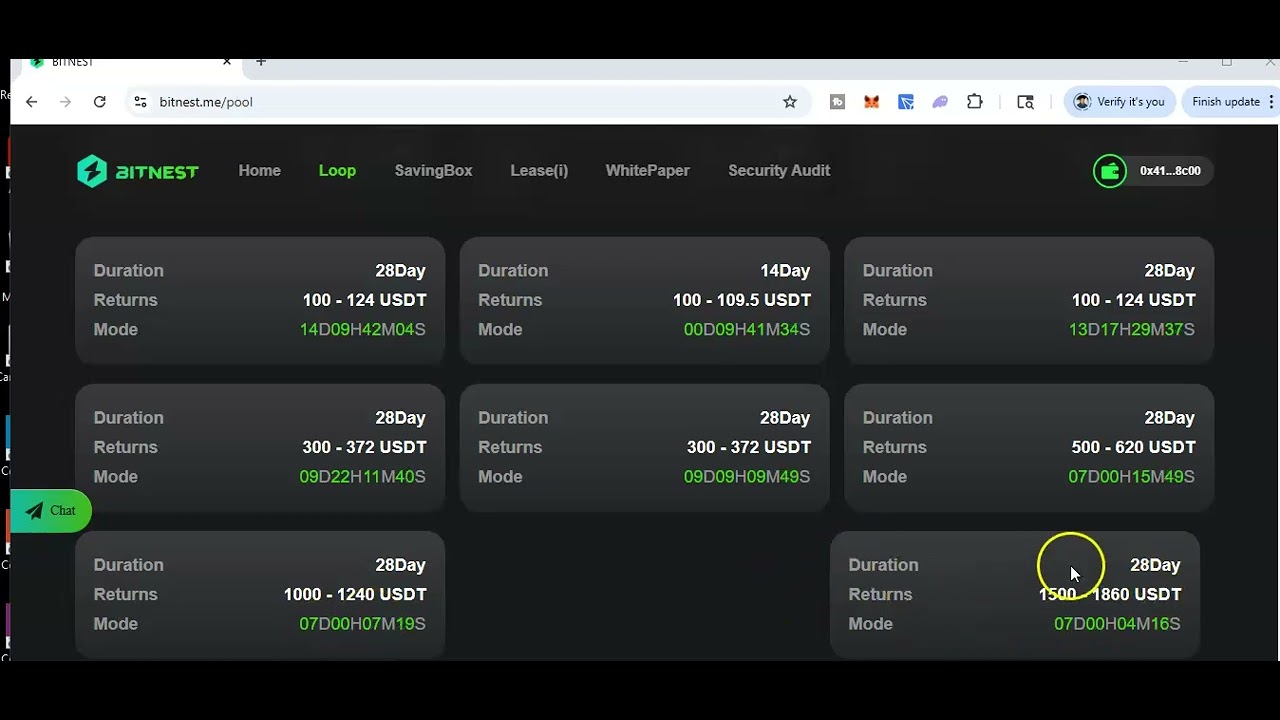Click the countdown 14D09H42M04S
The height and width of the screenshot is (720, 1280).
[x=363, y=330]
